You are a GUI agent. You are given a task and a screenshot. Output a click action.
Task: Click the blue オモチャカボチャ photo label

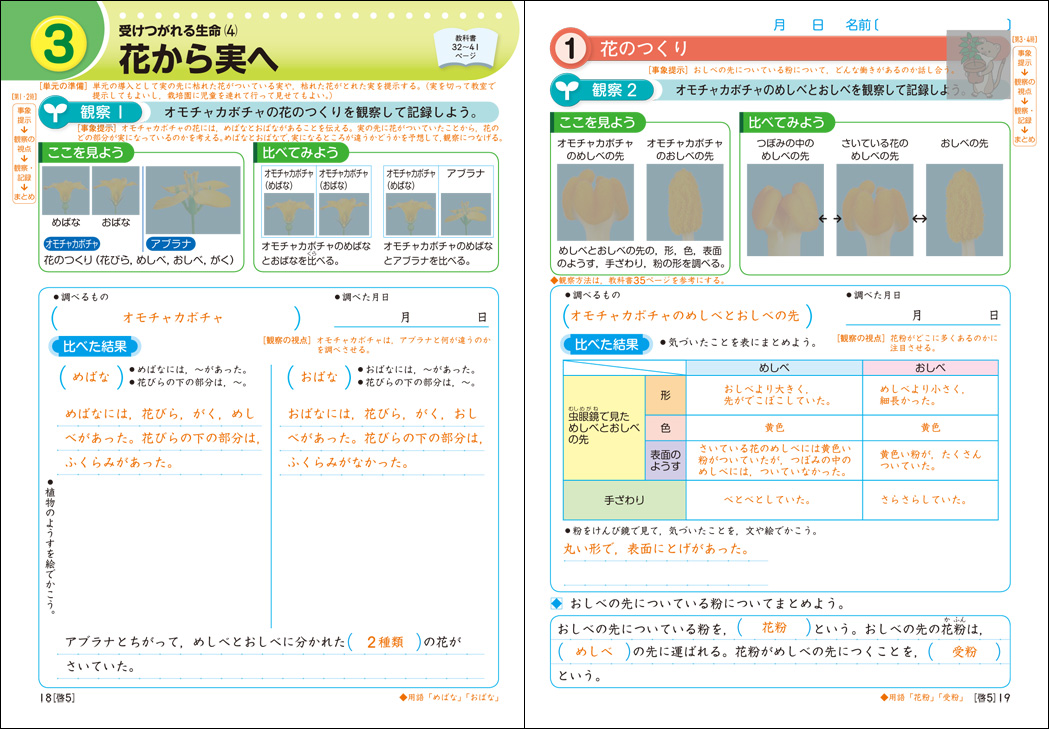pos(72,244)
